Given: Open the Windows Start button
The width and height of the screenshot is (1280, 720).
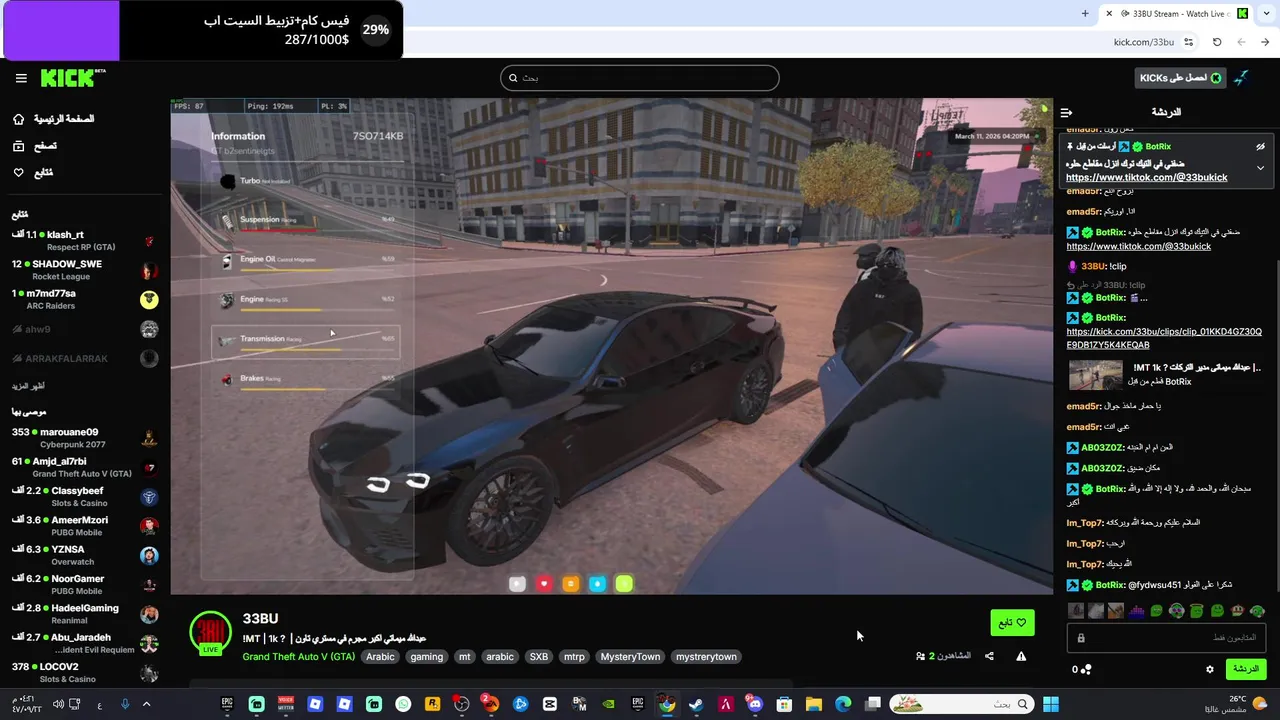Looking at the screenshot, I should [1051, 704].
